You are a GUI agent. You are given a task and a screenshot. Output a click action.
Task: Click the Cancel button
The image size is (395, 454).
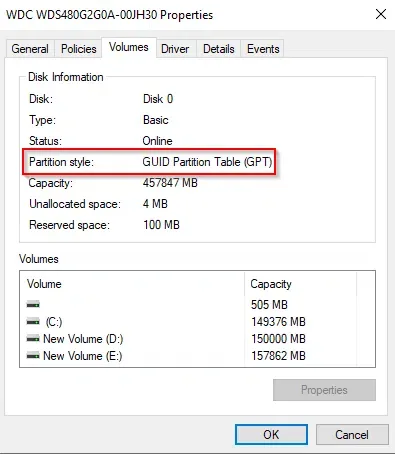[352, 434]
